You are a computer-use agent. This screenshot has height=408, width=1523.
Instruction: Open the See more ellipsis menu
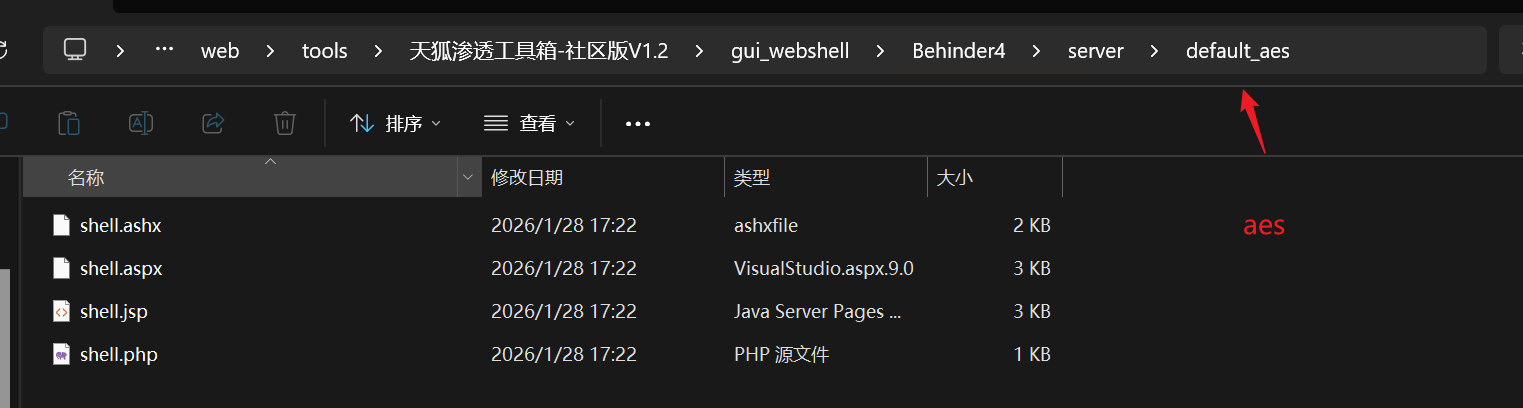(x=638, y=124)
